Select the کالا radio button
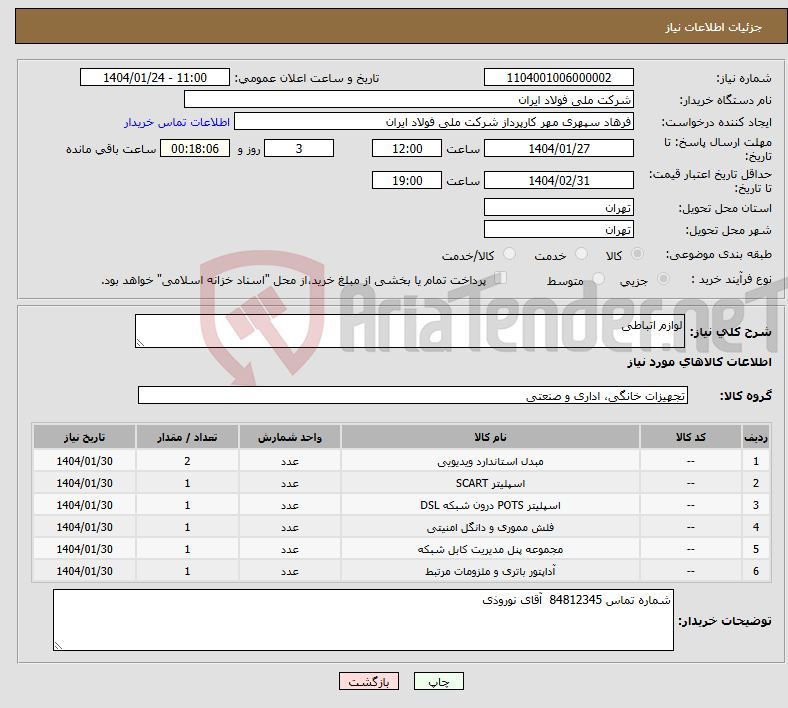The width and height of the screenshot is (788, 708). click(x=637, y=254)
